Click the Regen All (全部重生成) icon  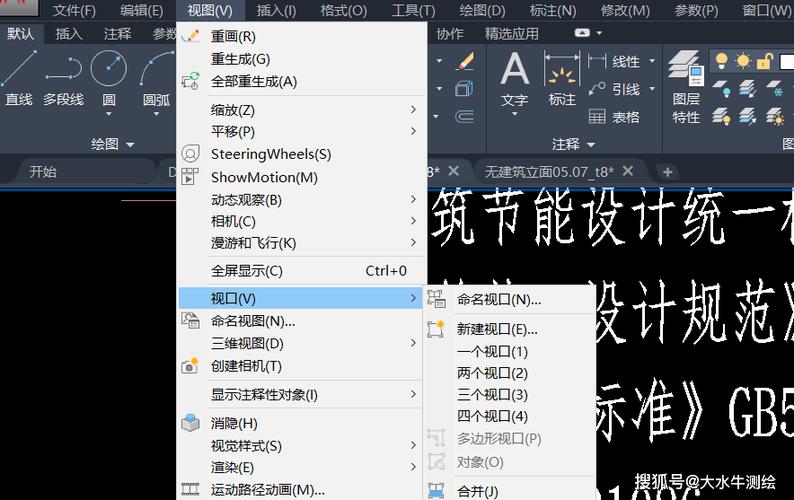pyautogui.click(x=190, y=81)
